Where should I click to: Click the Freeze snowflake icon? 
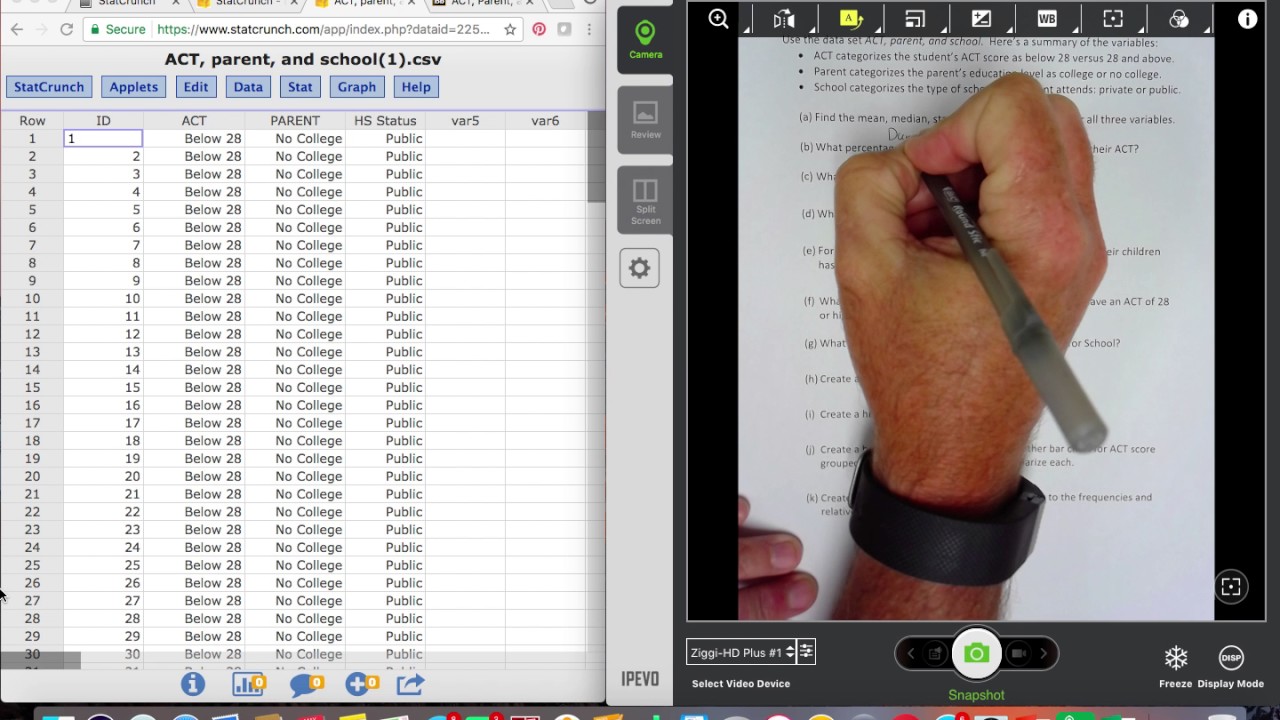[1176, 657]
